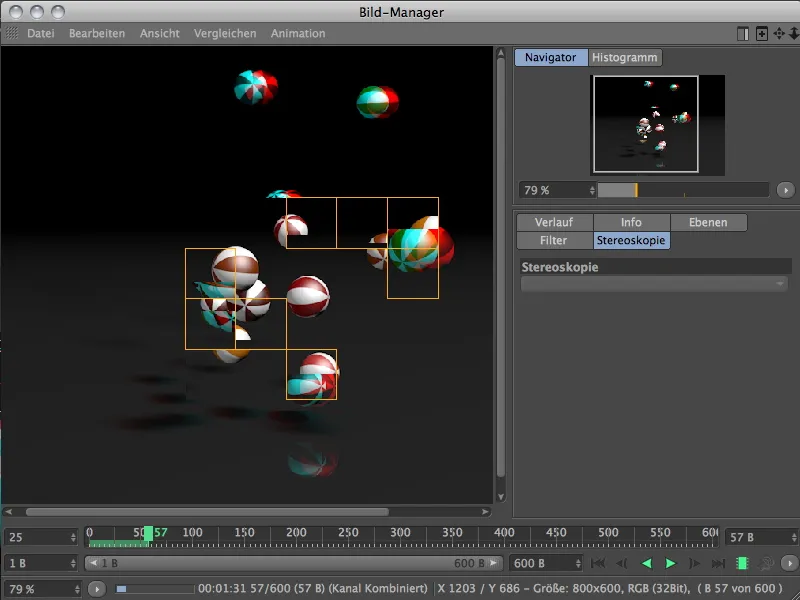Open the Ebenen tab
The width and height of the screenshot is (800, 600).
tap(708, 222)
